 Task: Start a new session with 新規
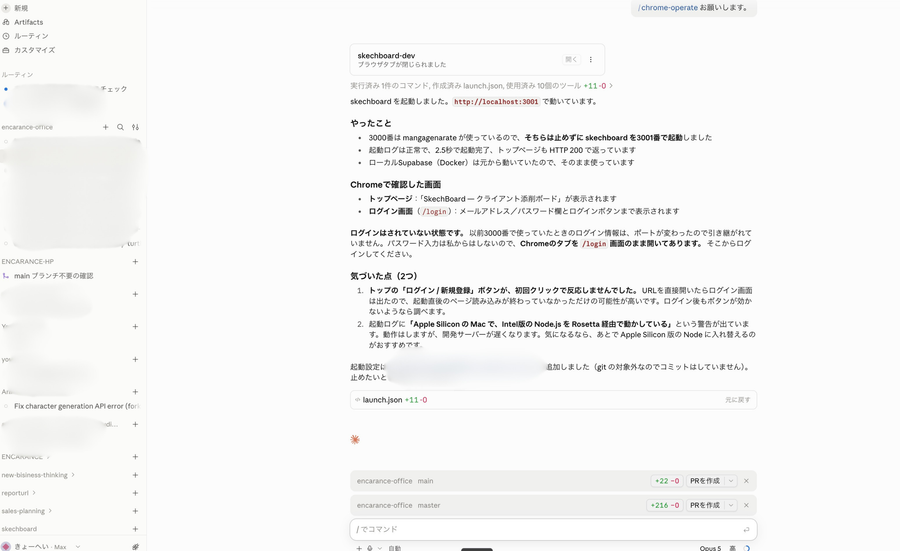click(15, 8)
